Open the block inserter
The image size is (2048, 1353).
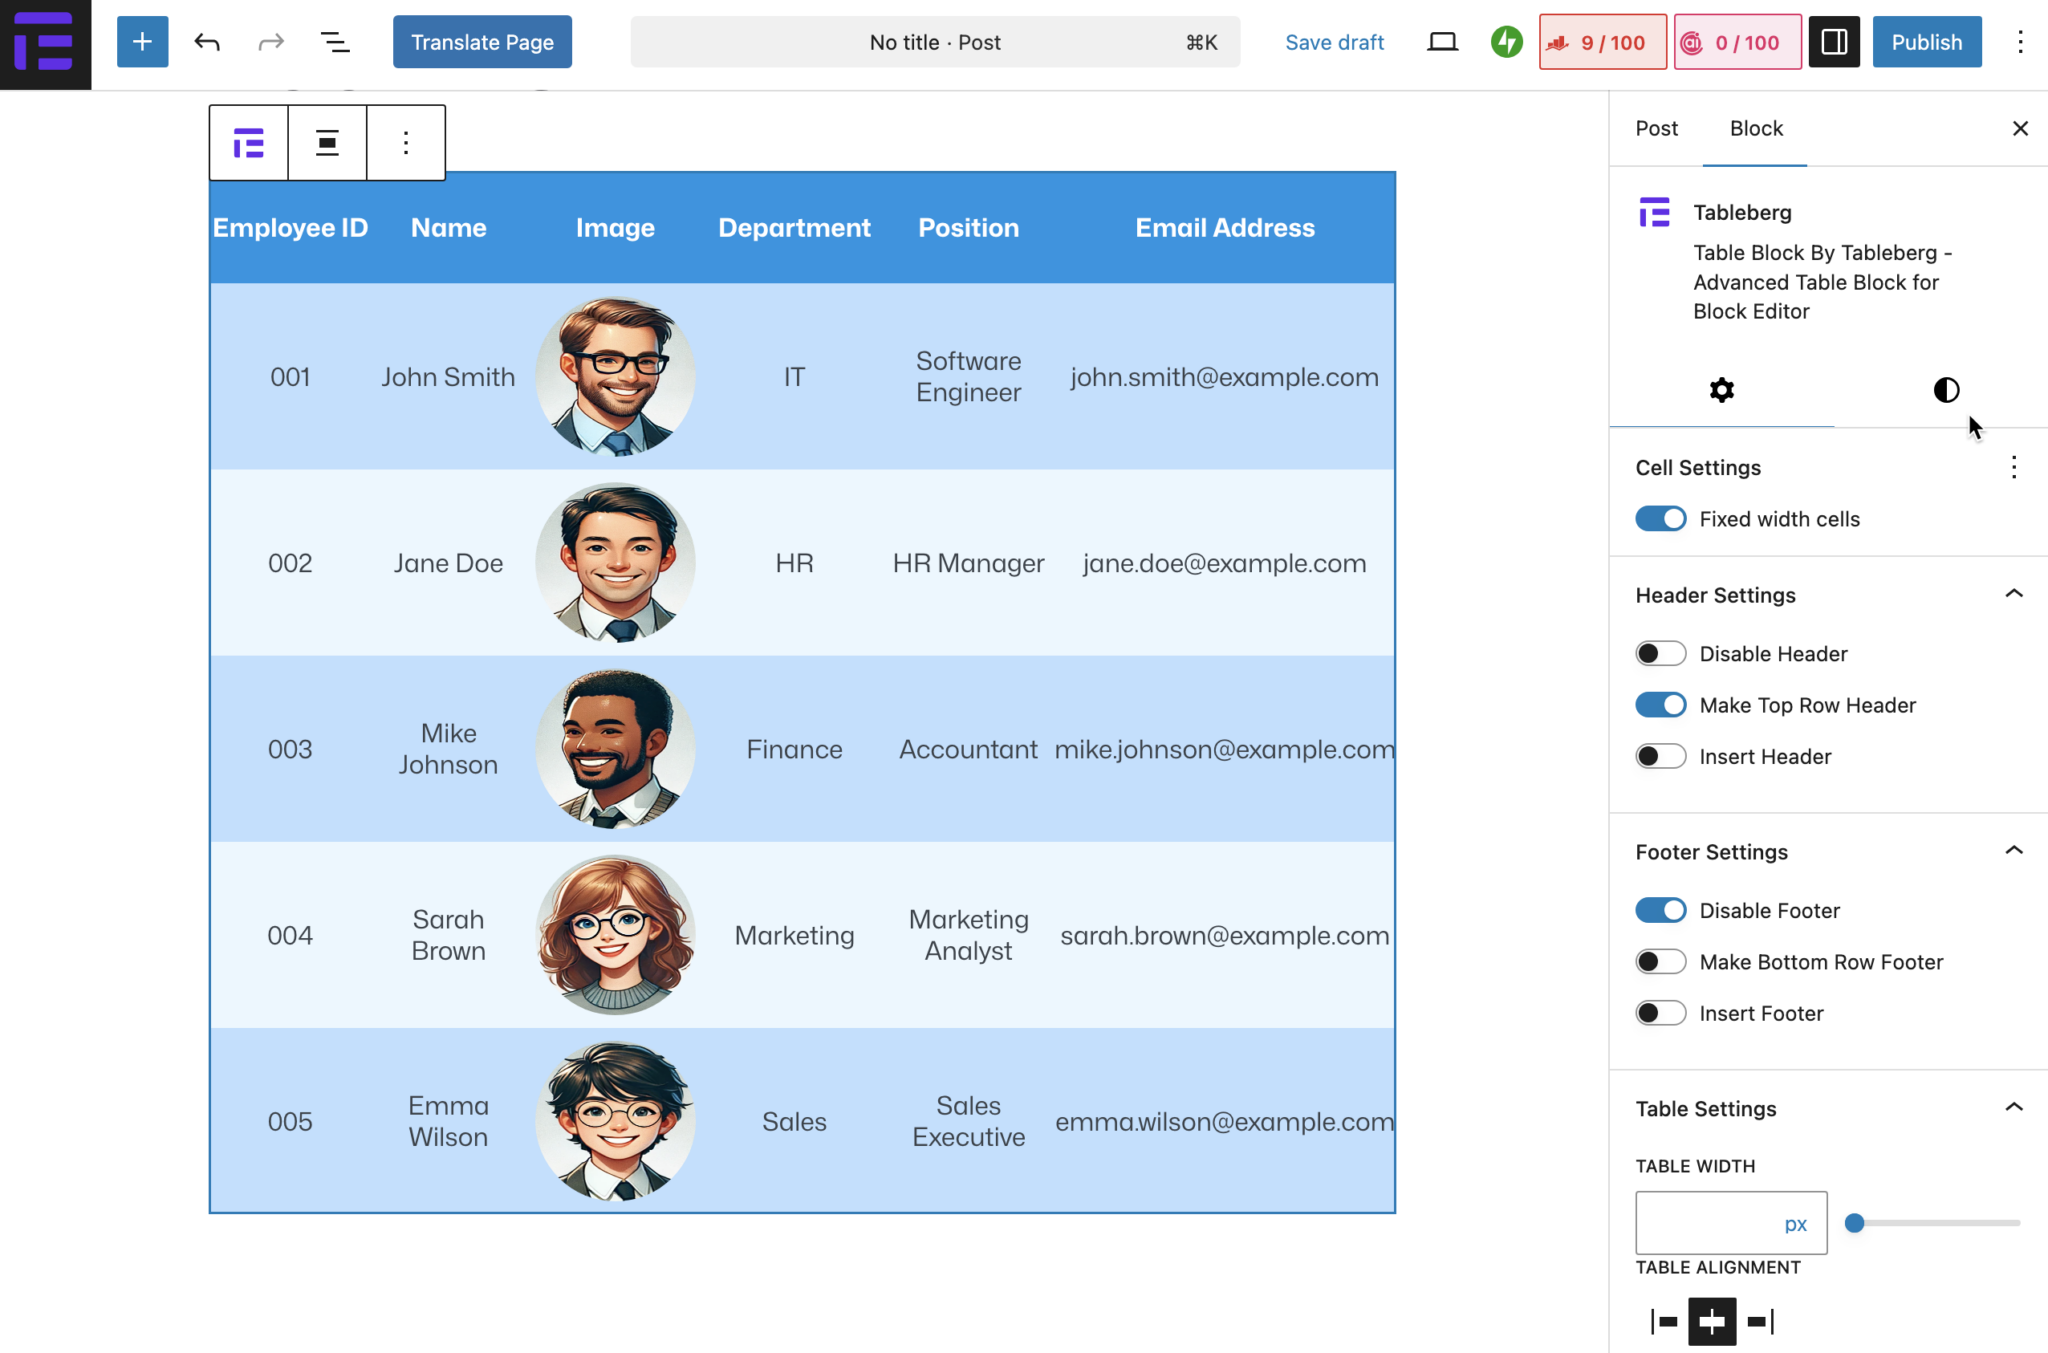142,41
